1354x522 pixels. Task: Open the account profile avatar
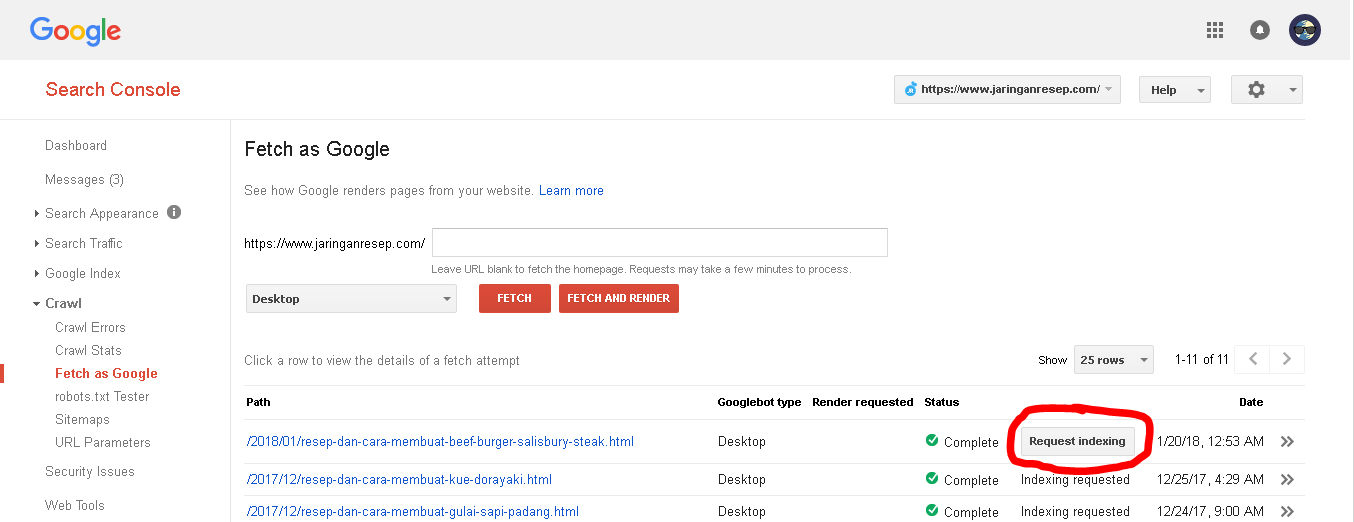click(1305, 30)
